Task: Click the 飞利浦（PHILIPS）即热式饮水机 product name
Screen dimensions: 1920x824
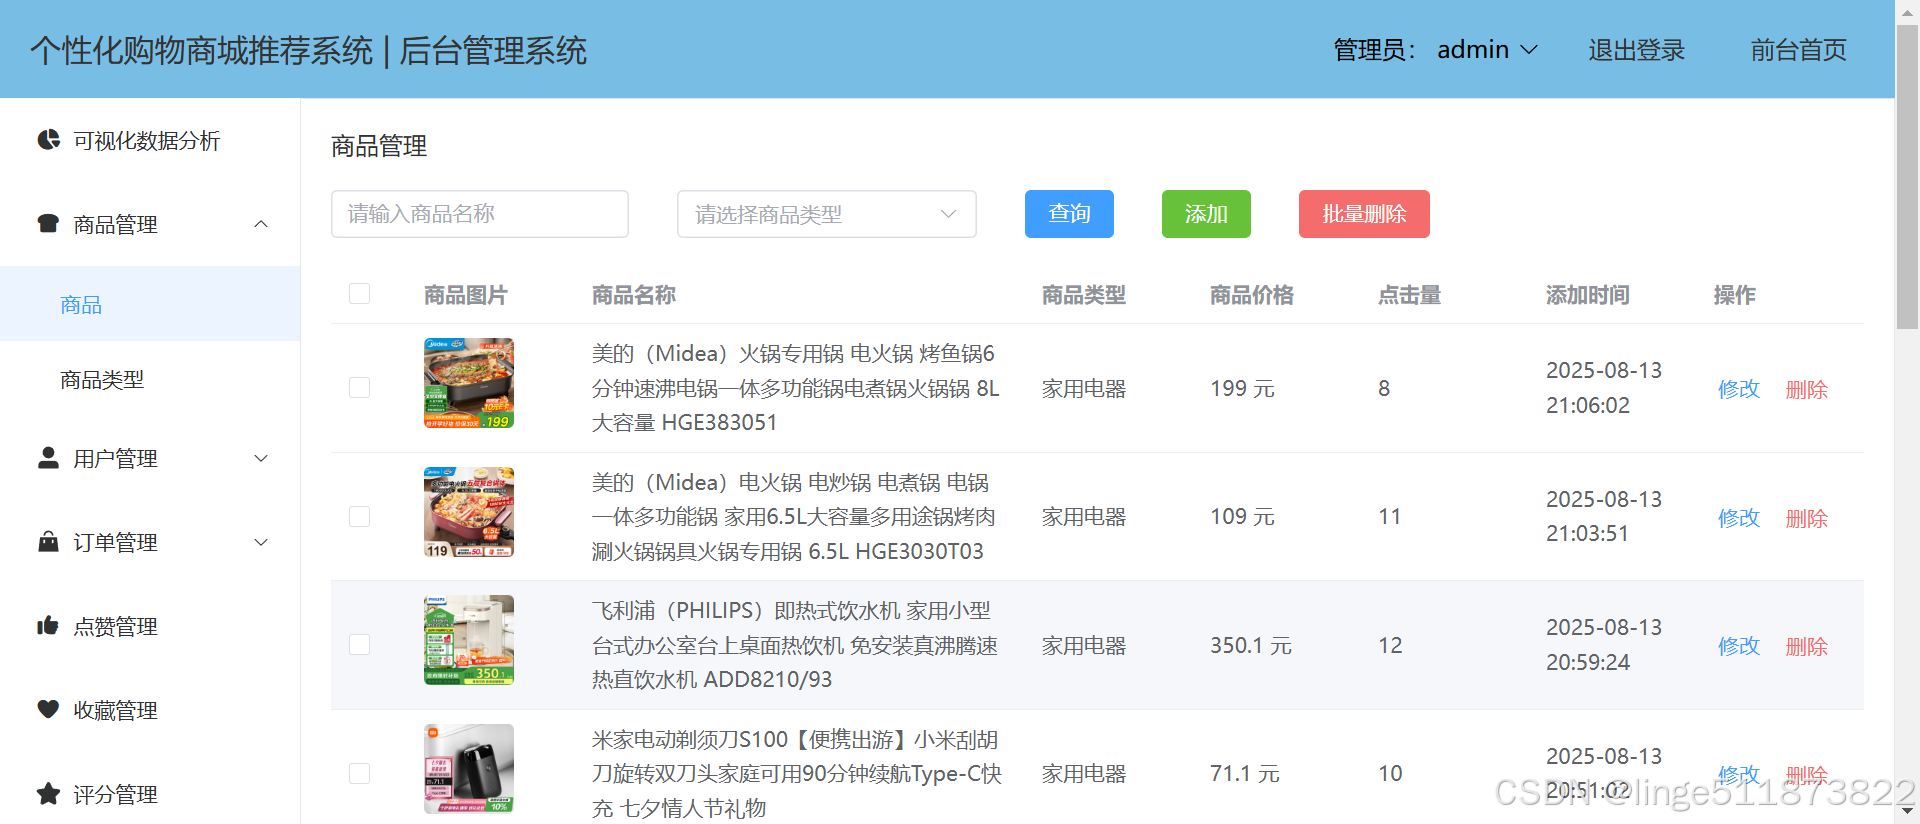Action: pyautogui.click(x=795, y=645)
